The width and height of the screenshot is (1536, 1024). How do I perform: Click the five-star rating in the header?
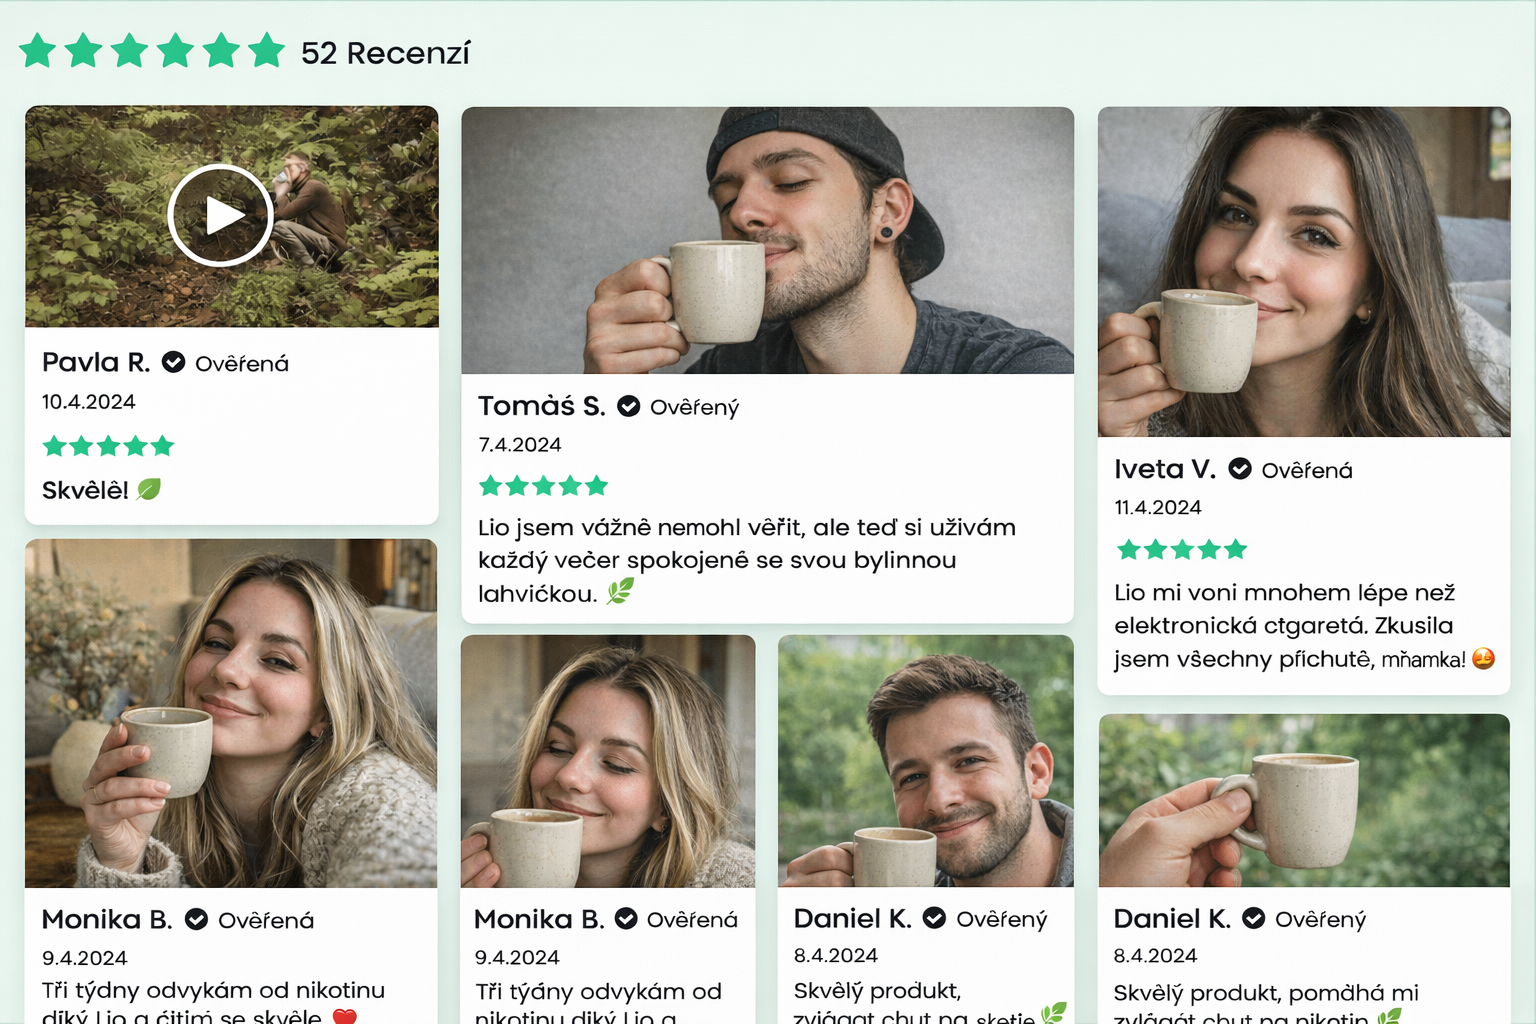tap(152, 51)
